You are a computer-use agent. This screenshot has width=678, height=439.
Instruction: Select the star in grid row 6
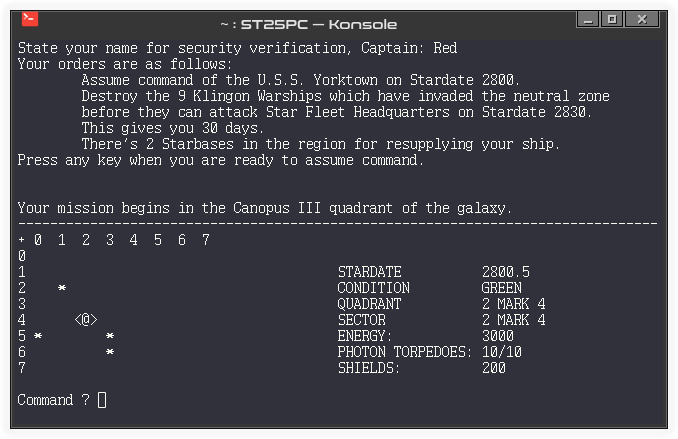[x=110, y=352]
